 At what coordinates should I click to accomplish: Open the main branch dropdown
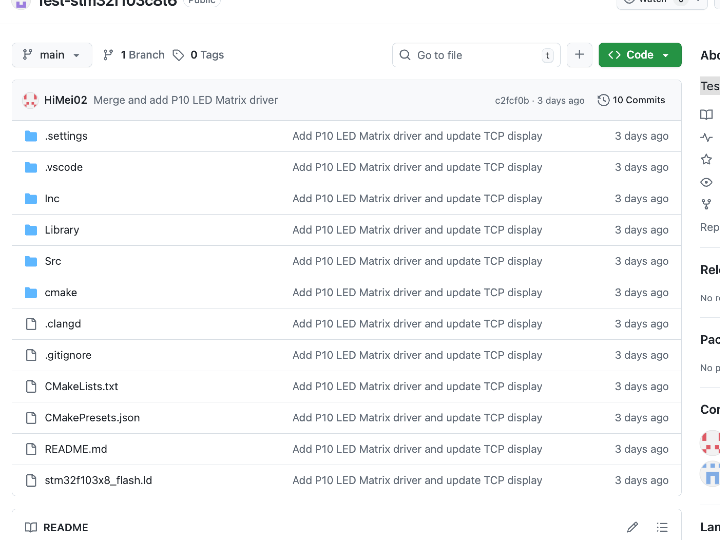coord(52,55)
